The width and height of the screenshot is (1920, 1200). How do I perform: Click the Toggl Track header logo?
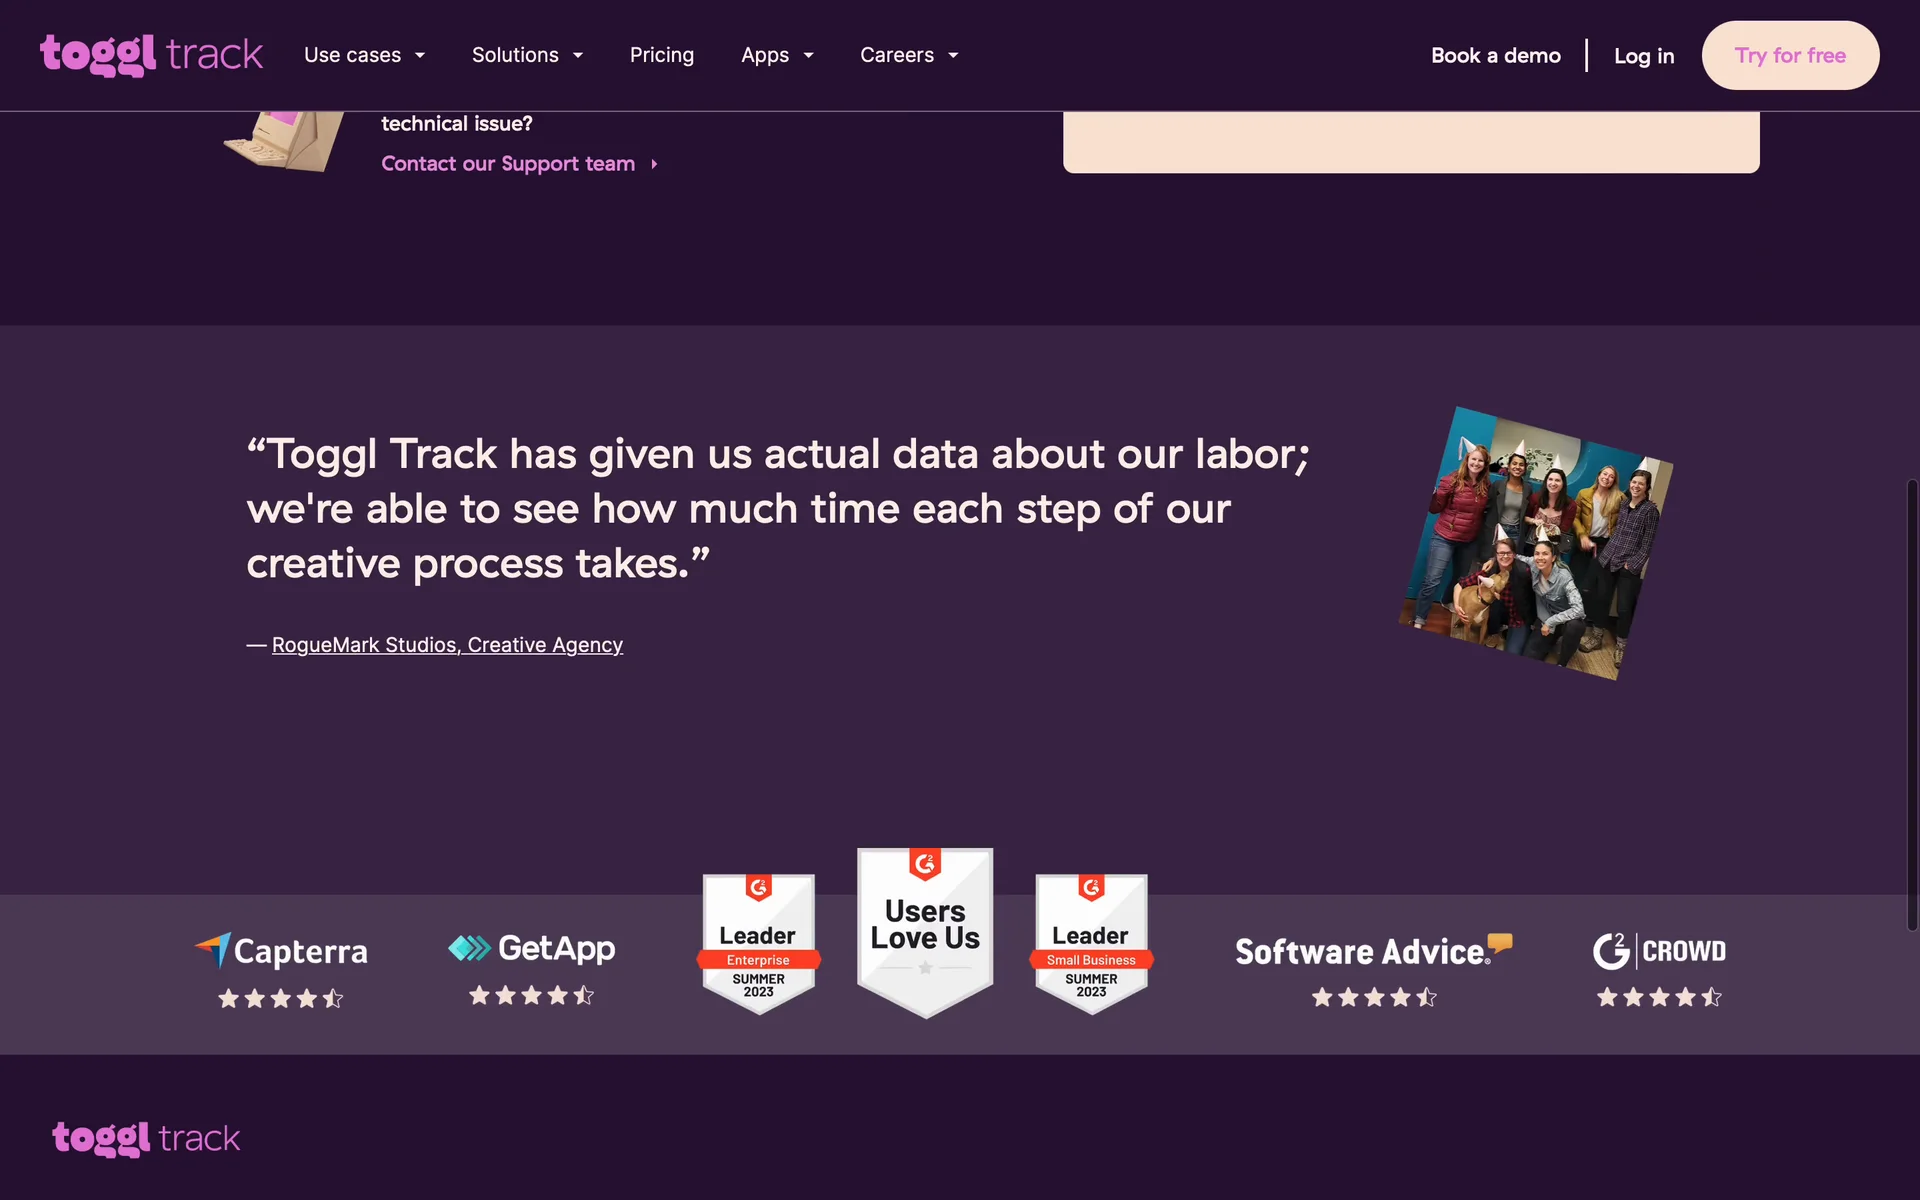(x=151, y=55)
